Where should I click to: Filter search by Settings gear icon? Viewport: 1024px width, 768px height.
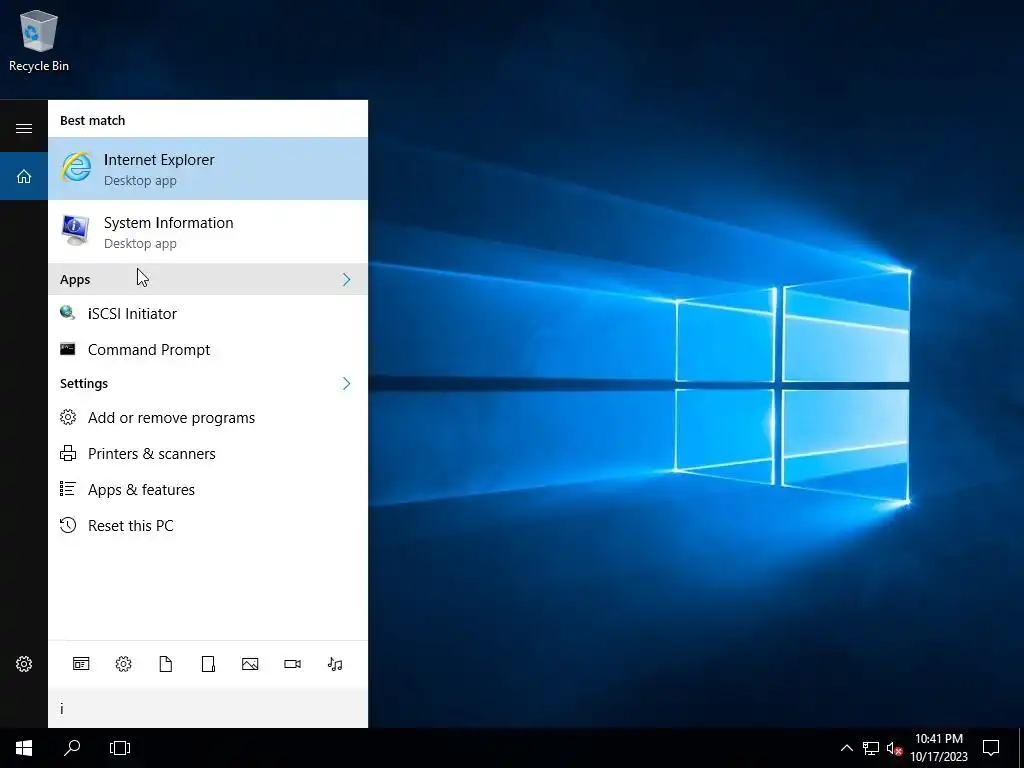pos(123,664)
